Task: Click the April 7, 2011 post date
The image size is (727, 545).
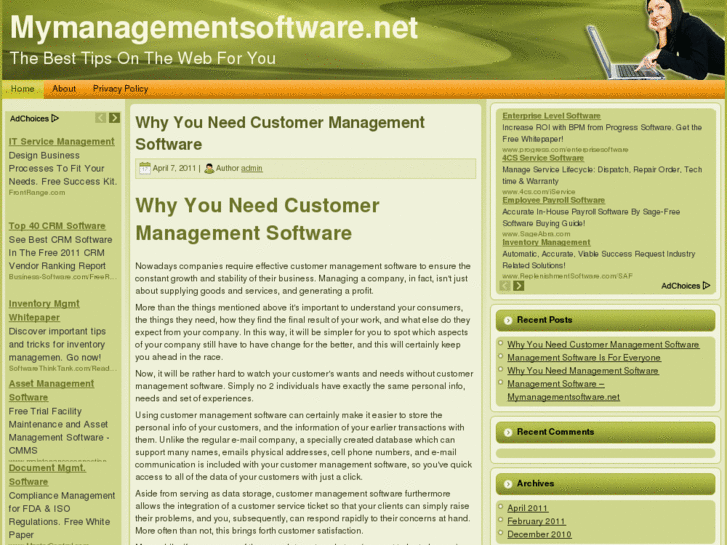Action: 174,168
